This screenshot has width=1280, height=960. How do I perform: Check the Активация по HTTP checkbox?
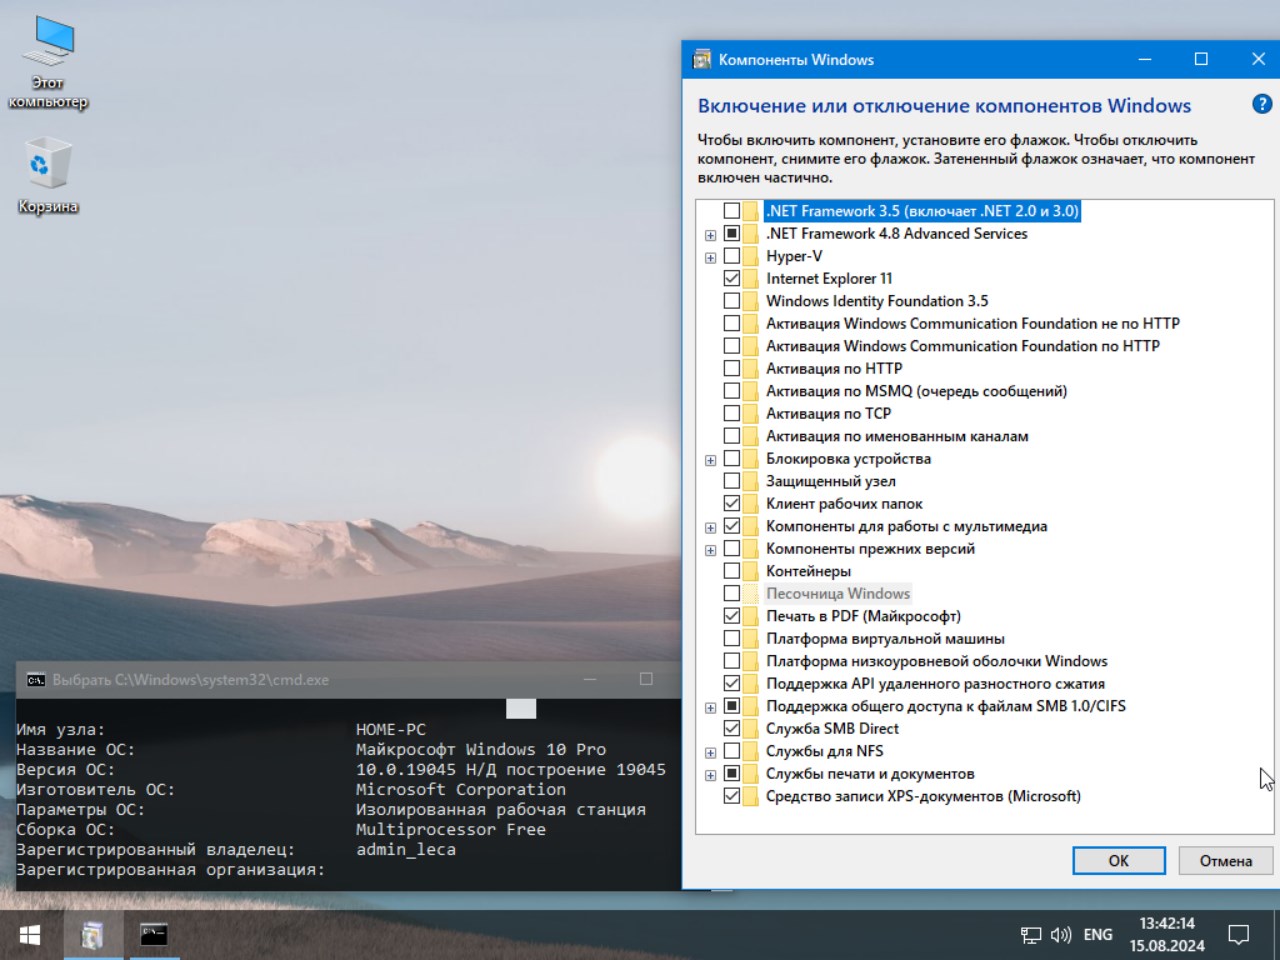click(x=732, y=369)
